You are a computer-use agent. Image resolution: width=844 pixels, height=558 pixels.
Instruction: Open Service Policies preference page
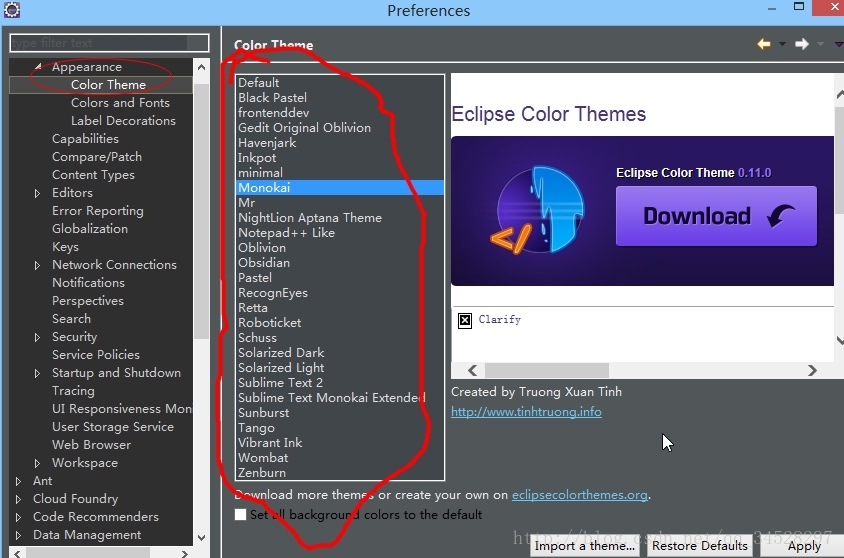coord(96,355)
